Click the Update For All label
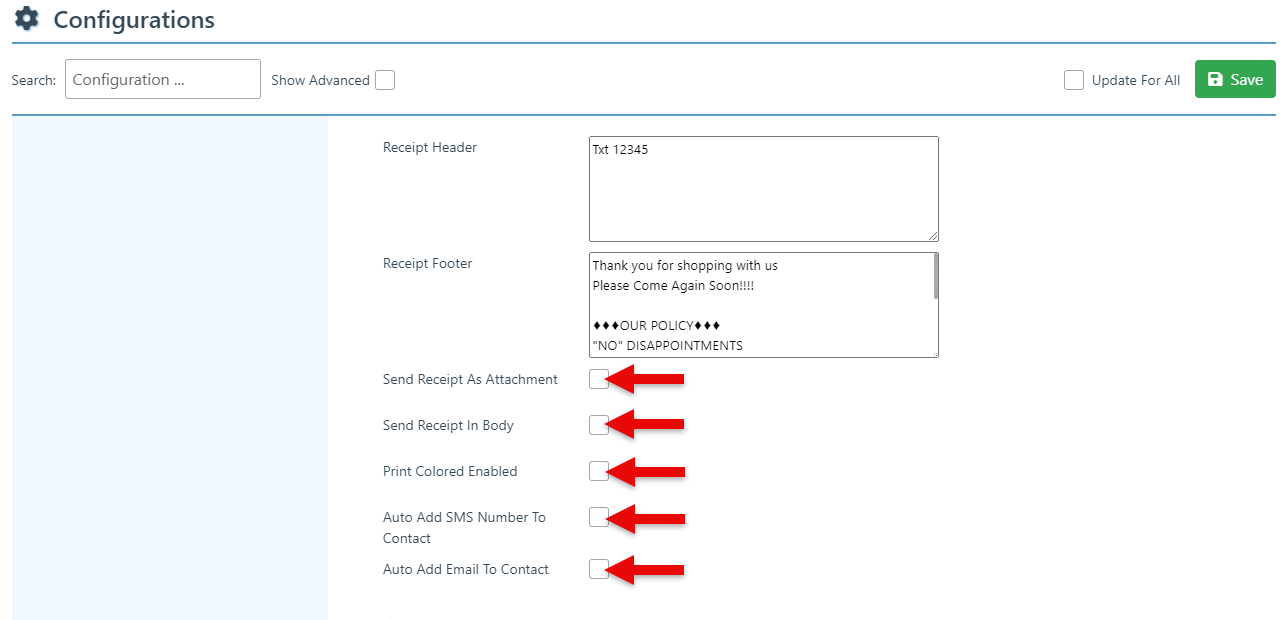 click(1135, 81)
